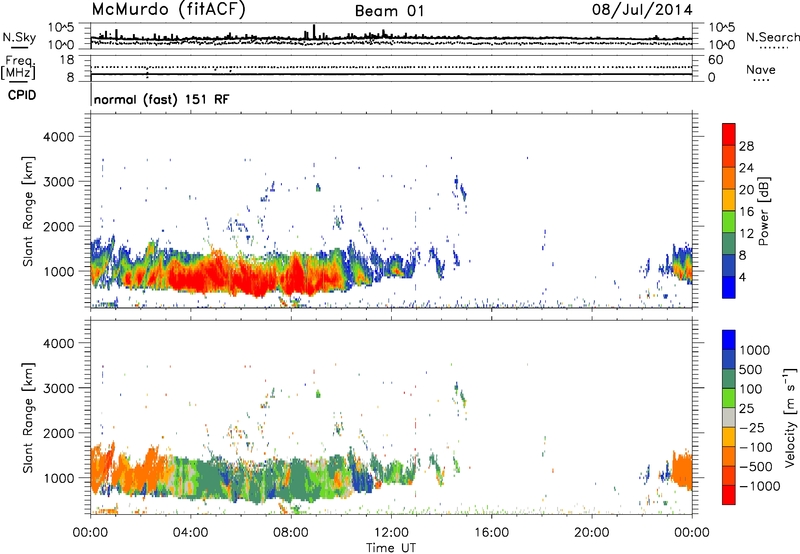
Task: Click the 'CPID' label
Action: click(22, 95)
